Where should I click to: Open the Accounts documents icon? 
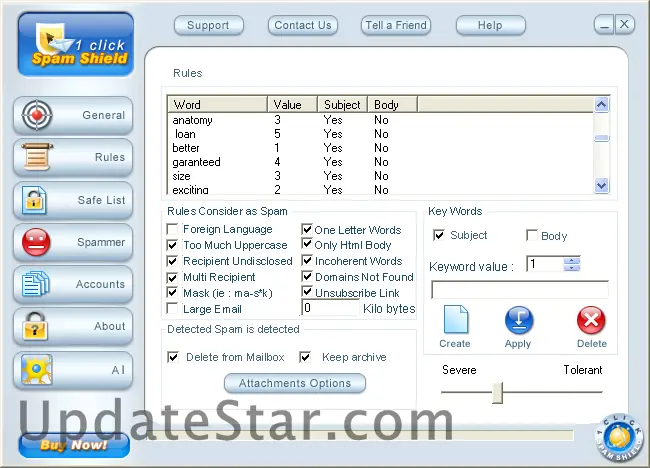click(36, 284)
